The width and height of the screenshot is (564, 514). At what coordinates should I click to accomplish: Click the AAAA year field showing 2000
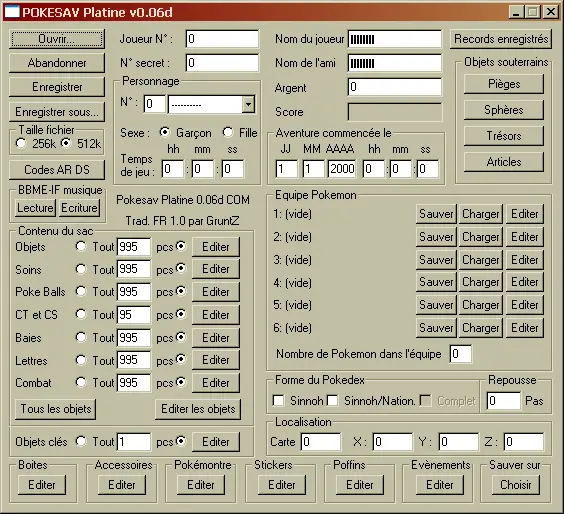pos(342,169)
